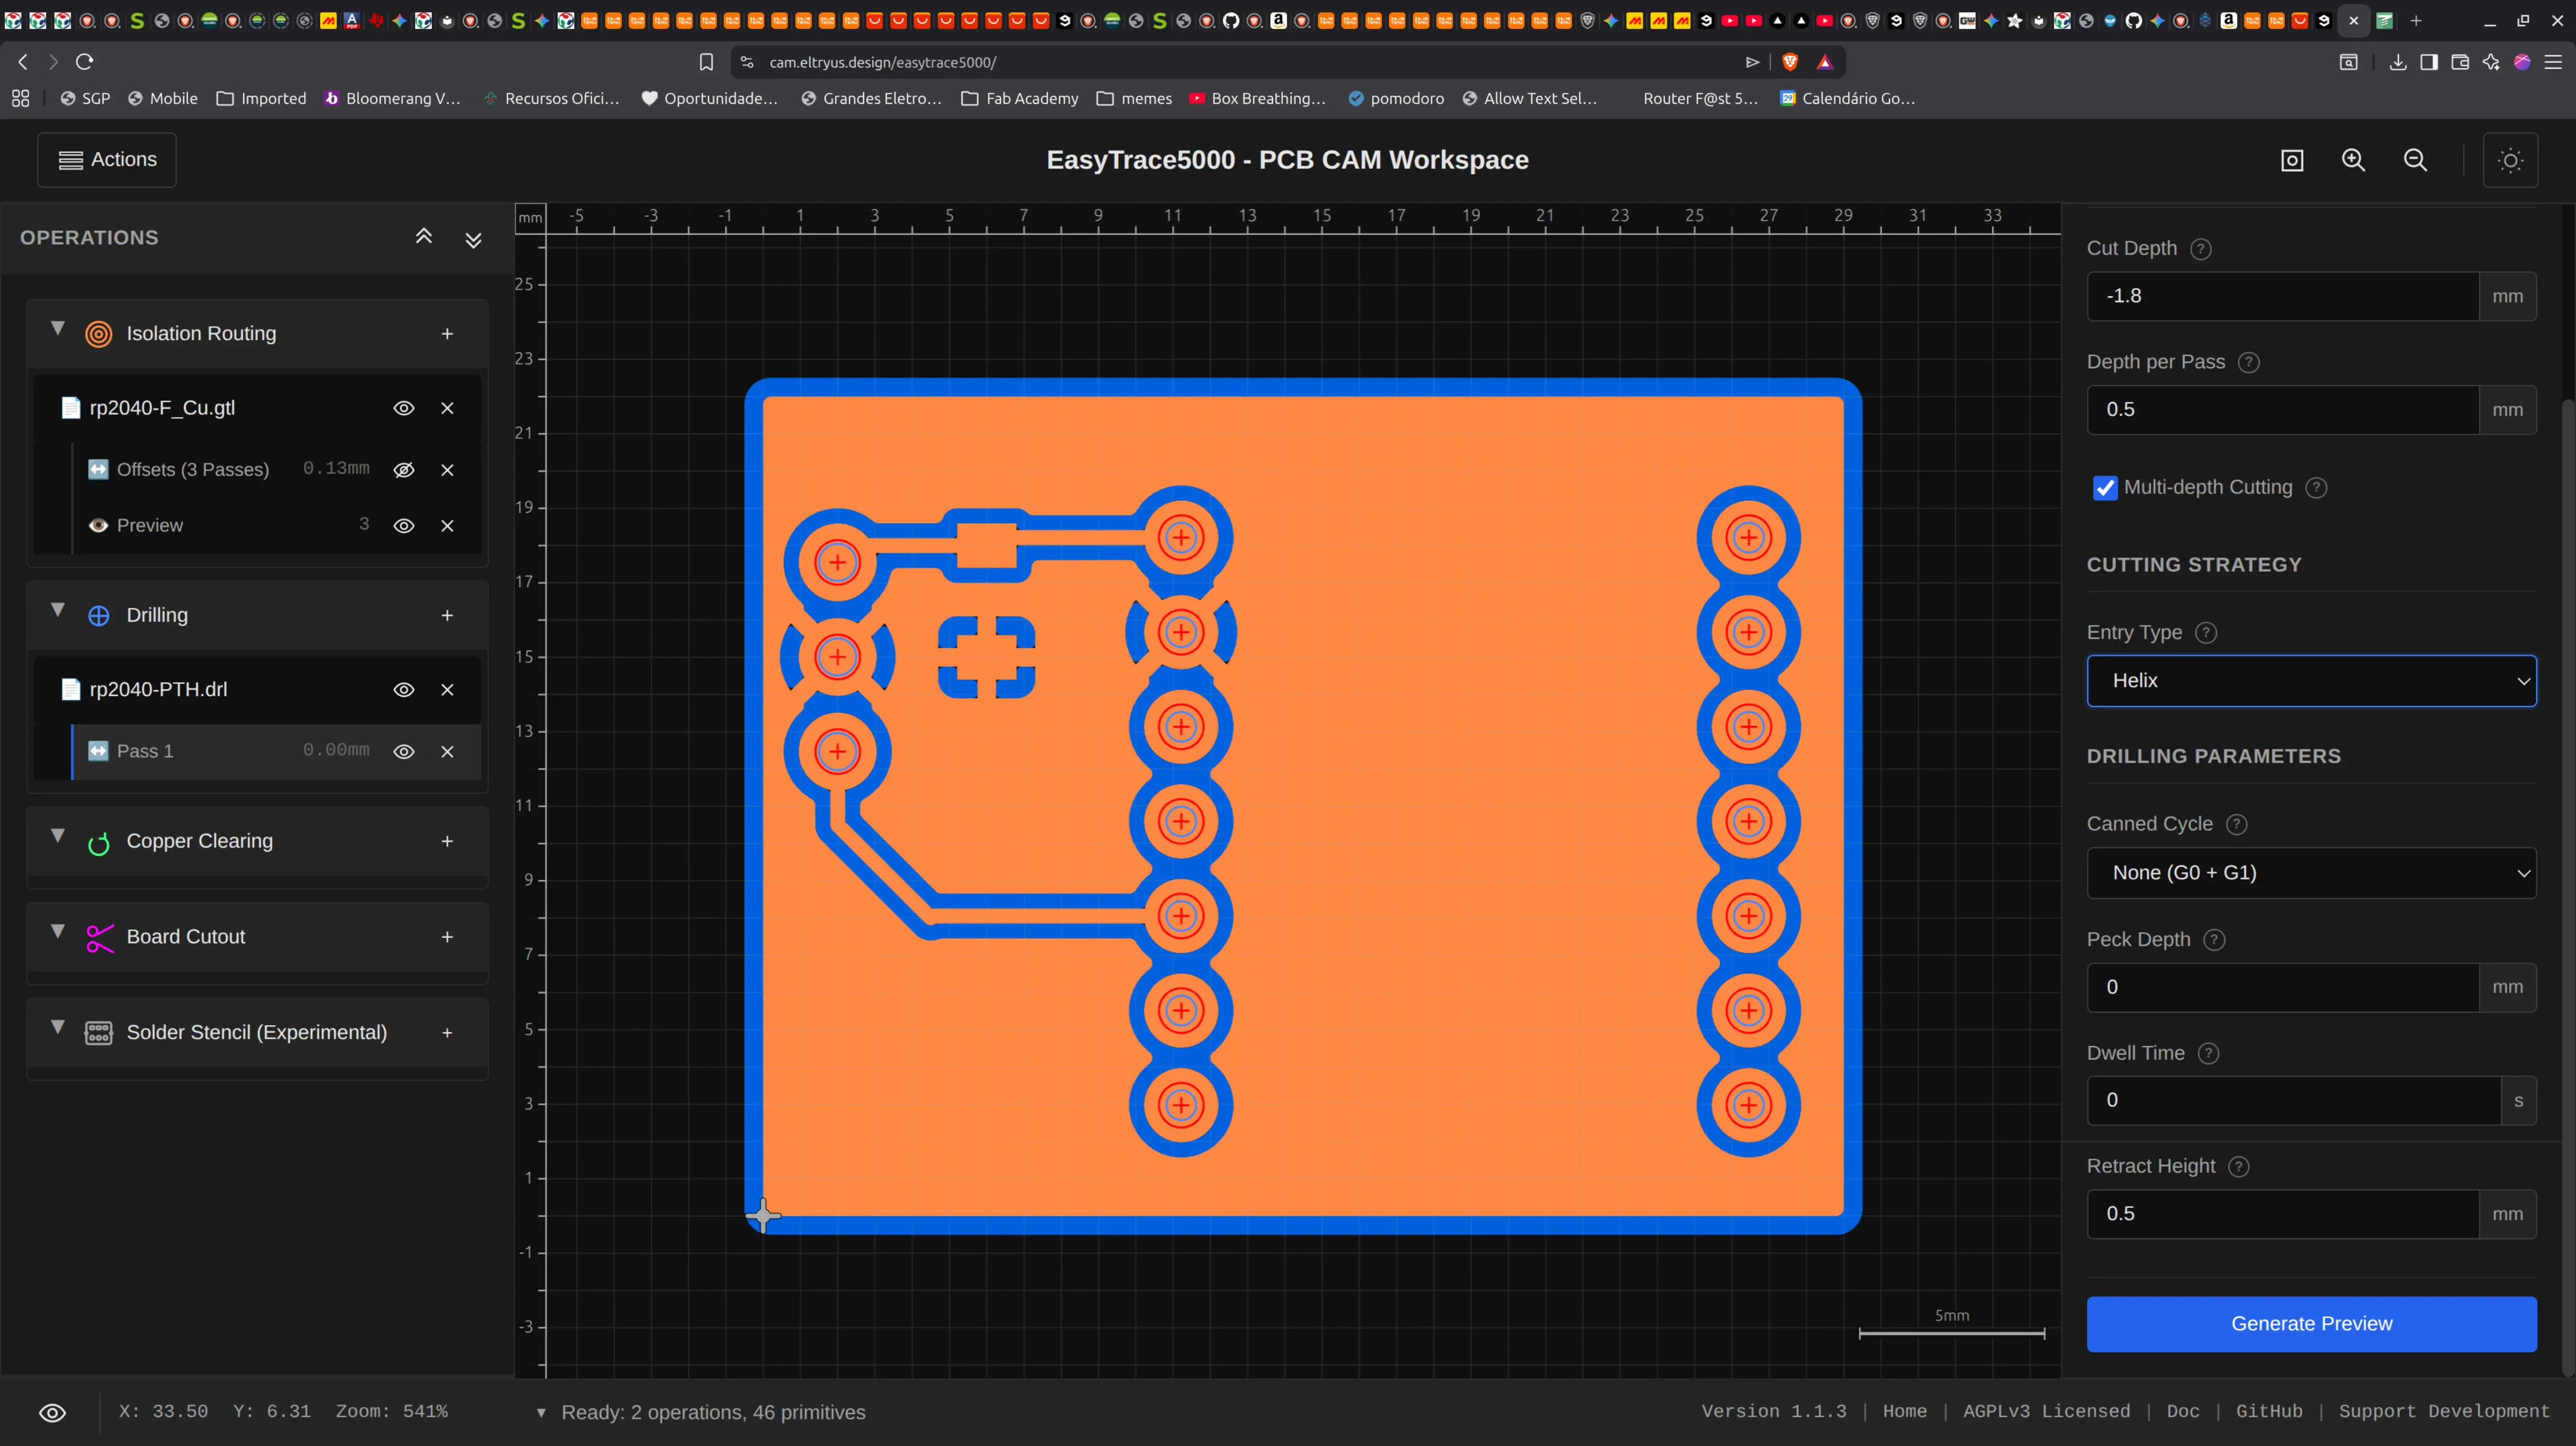
Task: Toggle the light/dark theme sun icon
Action: click(2510, 160)
